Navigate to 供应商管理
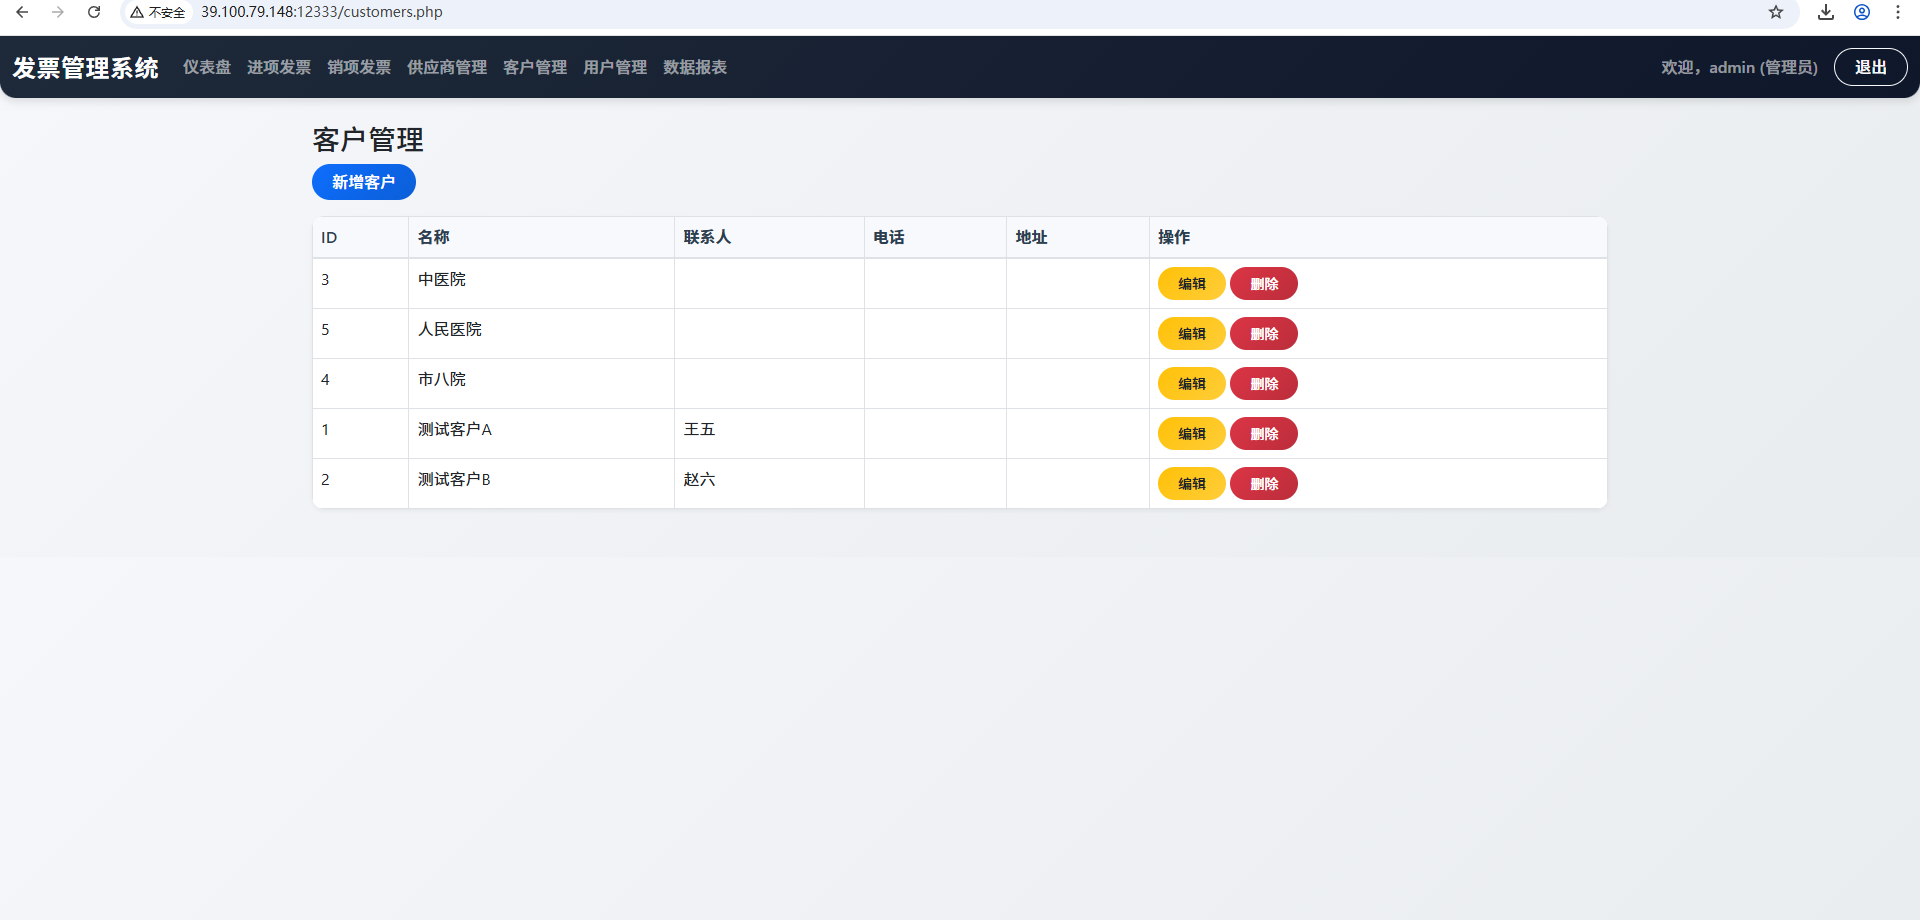The width and height of the screenshot is (1920, 920). [x=447, y=67]
